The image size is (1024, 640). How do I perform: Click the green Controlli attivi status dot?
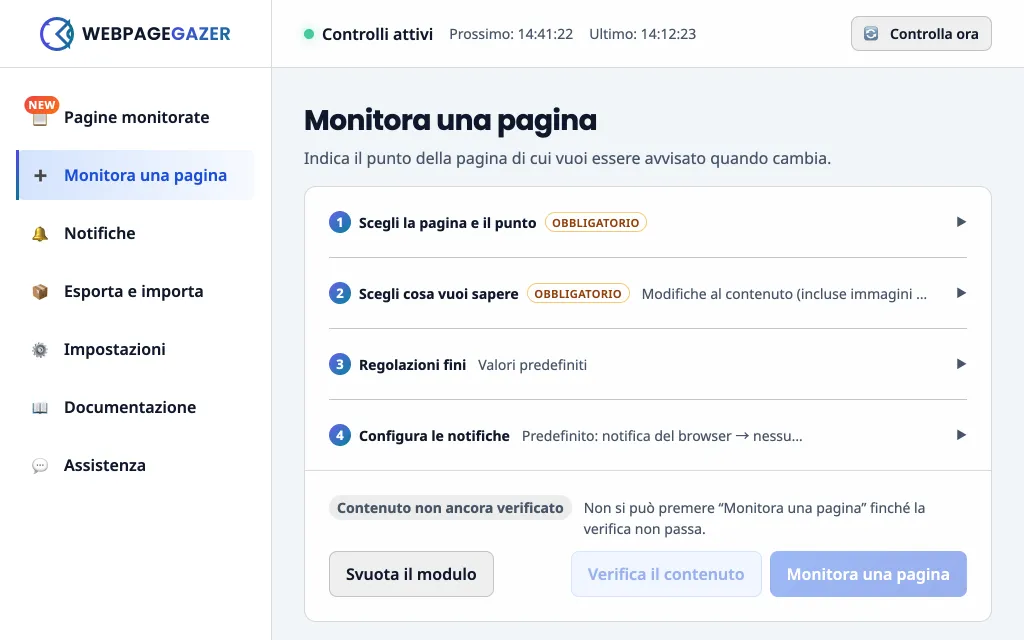tap(309, 34)
